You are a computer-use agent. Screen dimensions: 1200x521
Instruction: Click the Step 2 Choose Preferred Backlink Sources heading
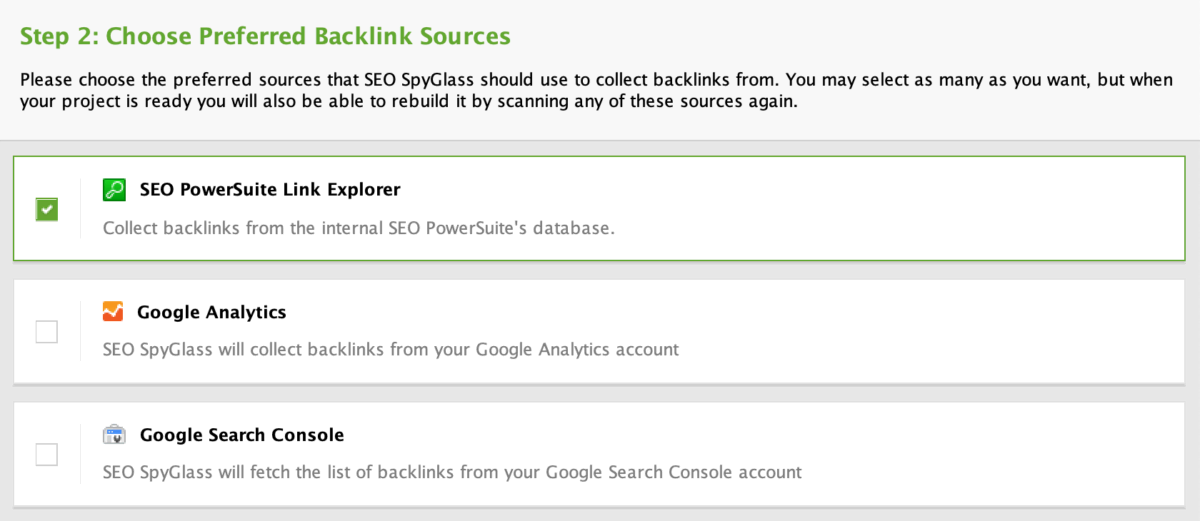(265, 37)
